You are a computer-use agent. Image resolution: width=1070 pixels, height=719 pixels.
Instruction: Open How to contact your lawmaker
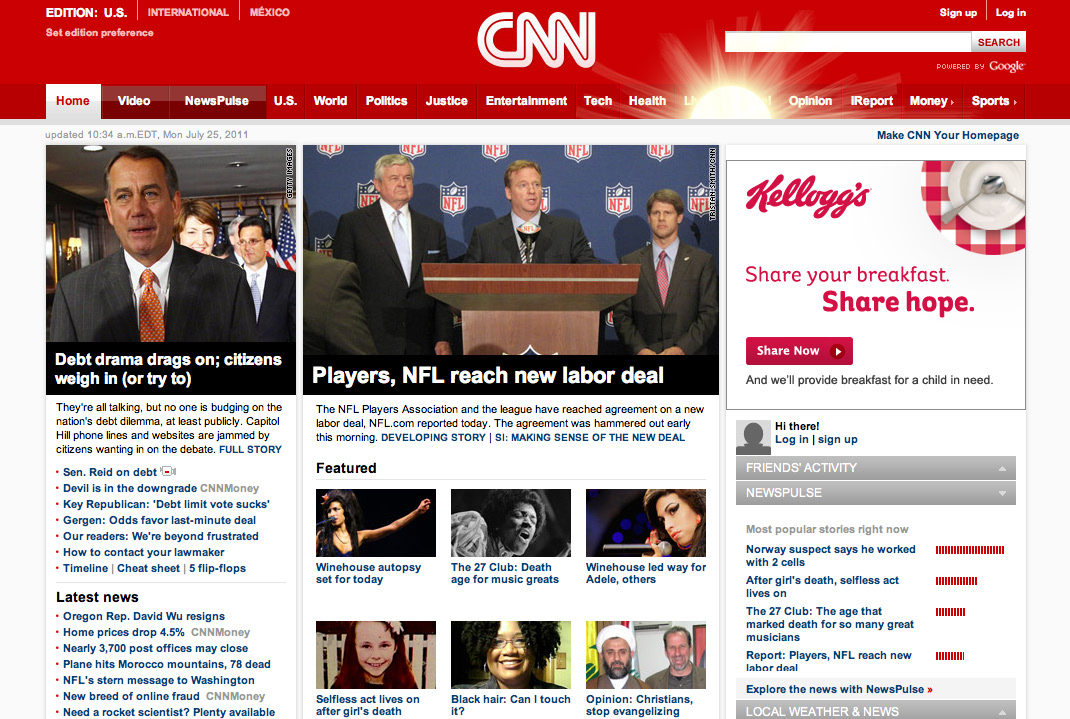tap(143, 553)
